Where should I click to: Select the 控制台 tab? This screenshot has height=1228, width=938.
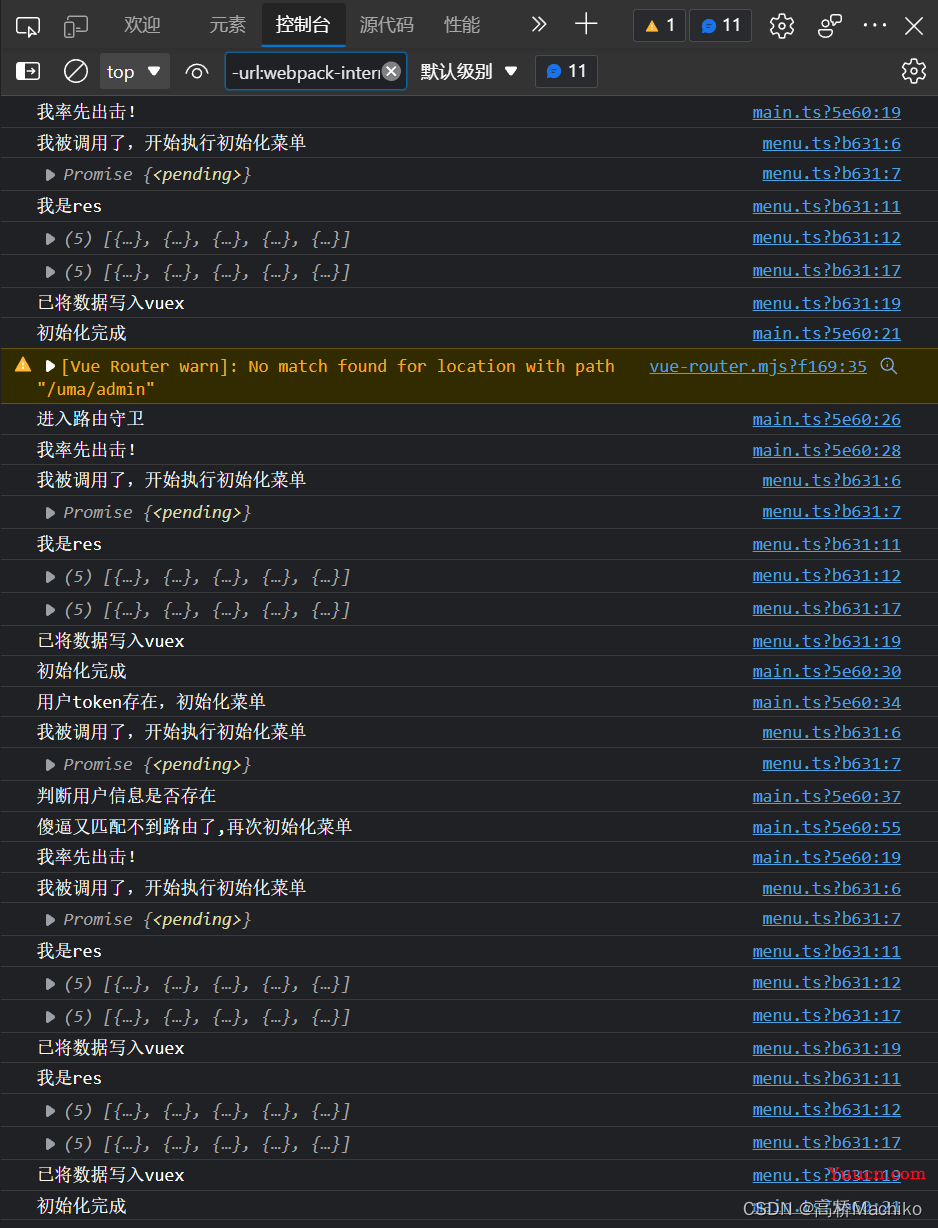coord(303,25)
